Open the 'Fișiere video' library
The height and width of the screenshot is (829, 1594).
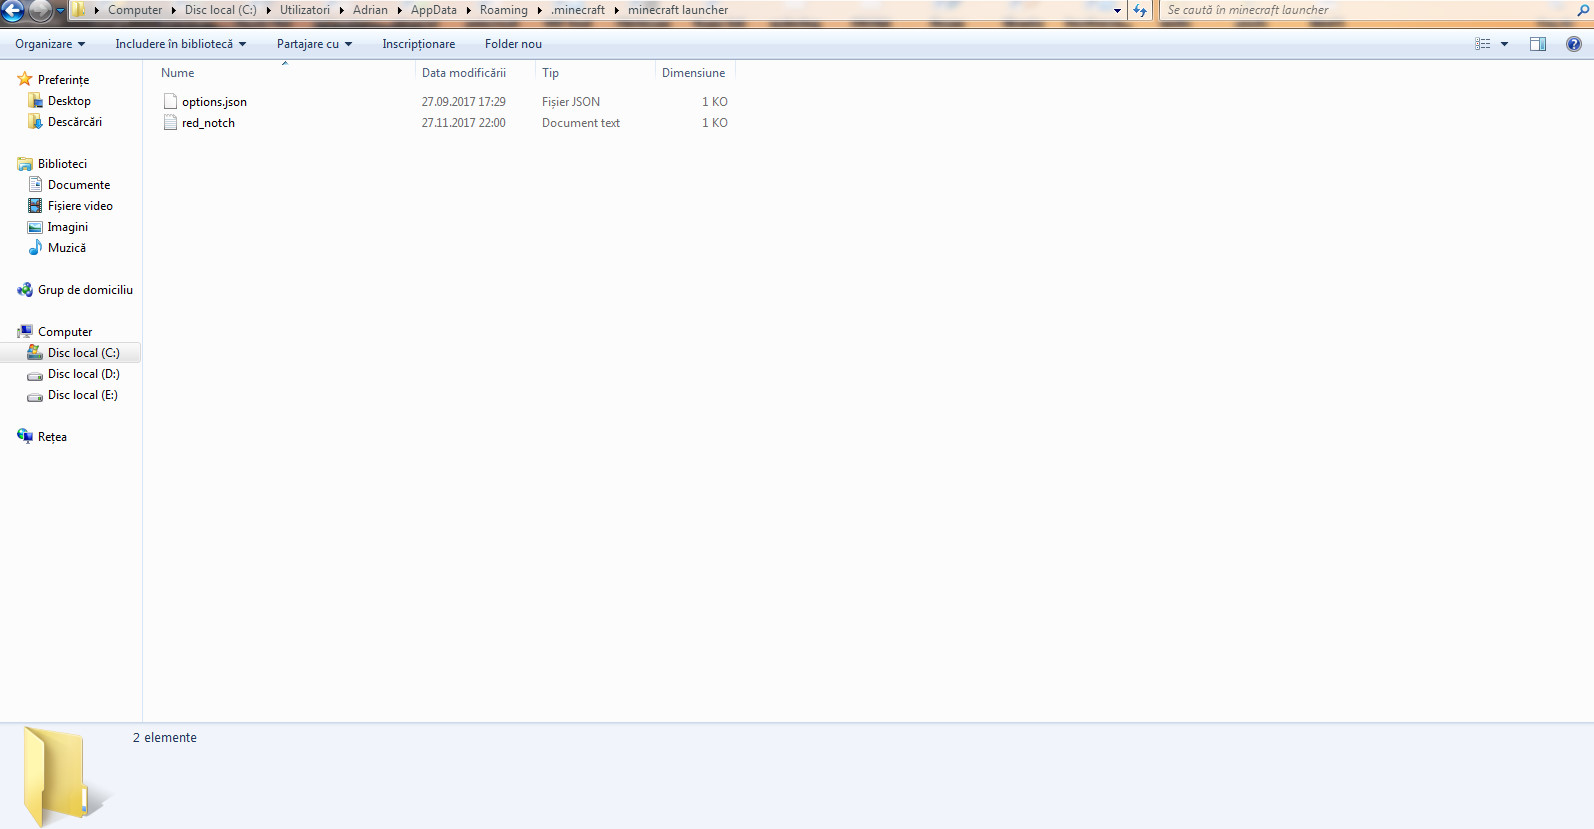[x=80, y=206]
